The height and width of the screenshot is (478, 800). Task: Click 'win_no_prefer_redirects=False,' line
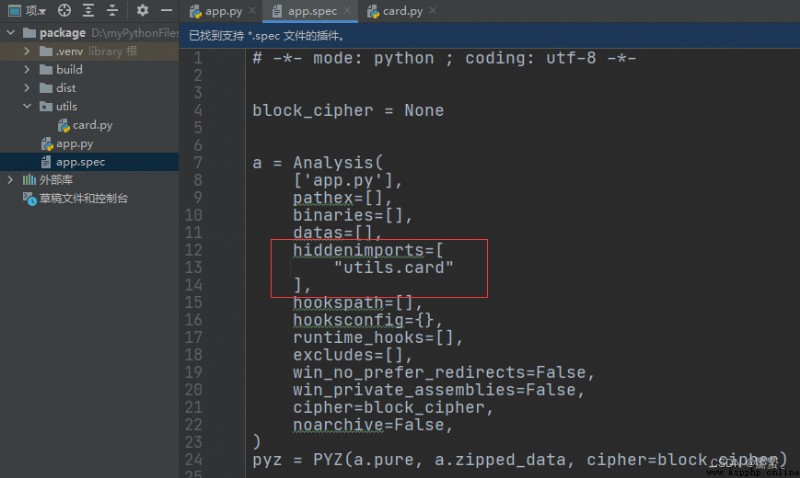(444, 373)
